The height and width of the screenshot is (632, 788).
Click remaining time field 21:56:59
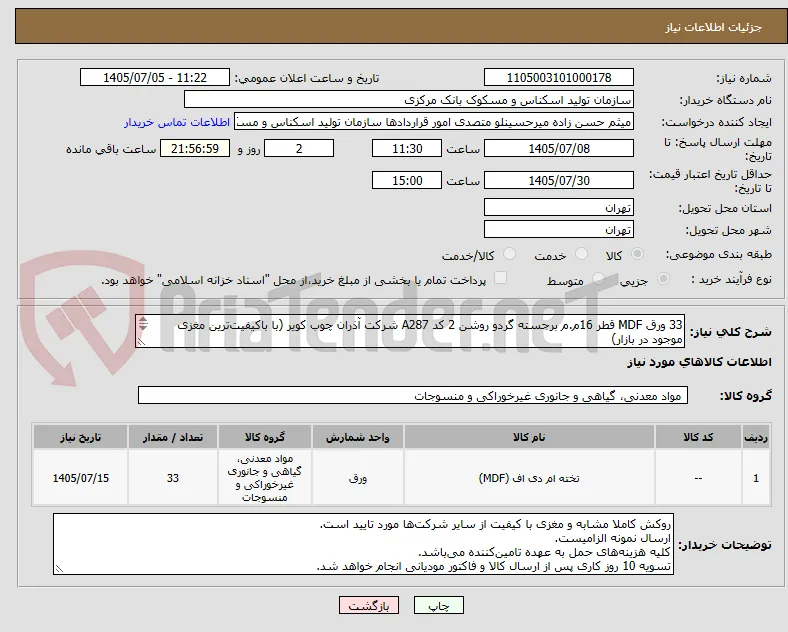click(195, 149)
